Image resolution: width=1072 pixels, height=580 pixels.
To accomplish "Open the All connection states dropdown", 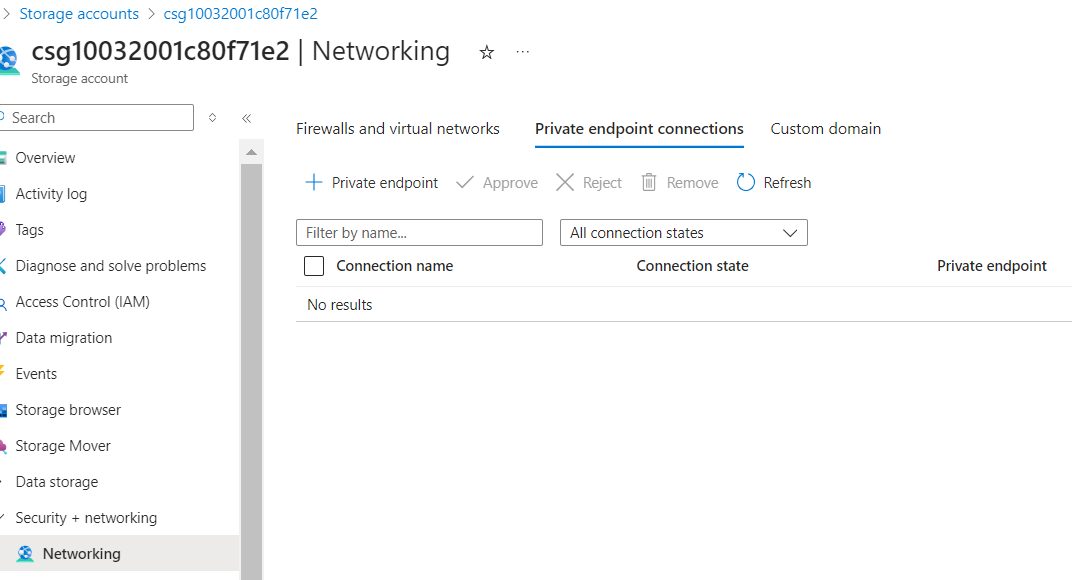I will (683, 233).
